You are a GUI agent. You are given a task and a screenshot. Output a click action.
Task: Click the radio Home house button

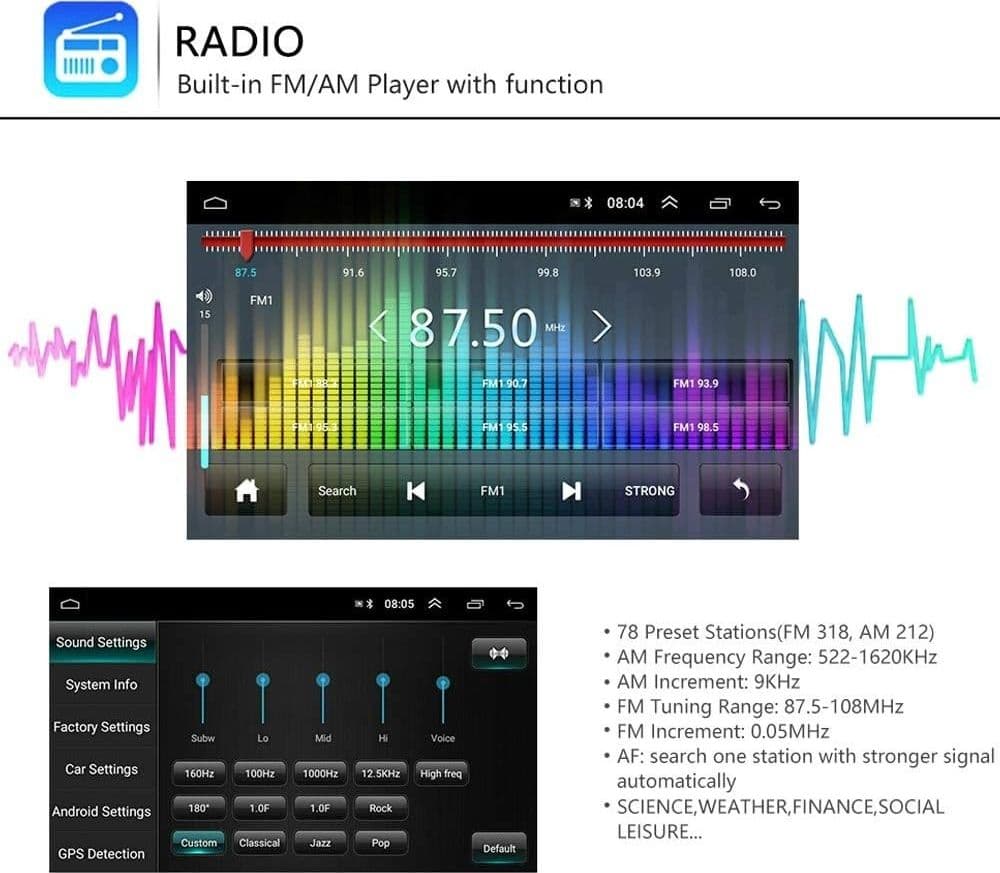[246, 490]
